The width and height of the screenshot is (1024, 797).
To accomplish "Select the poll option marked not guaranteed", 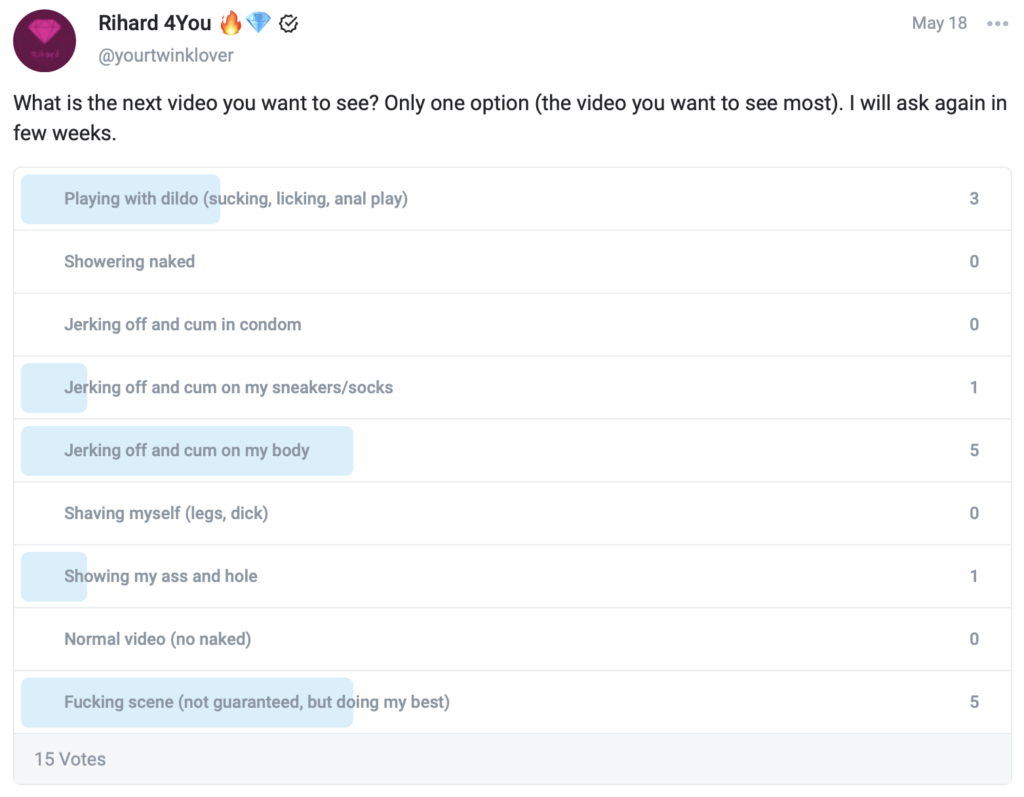I will coord(513,702).
